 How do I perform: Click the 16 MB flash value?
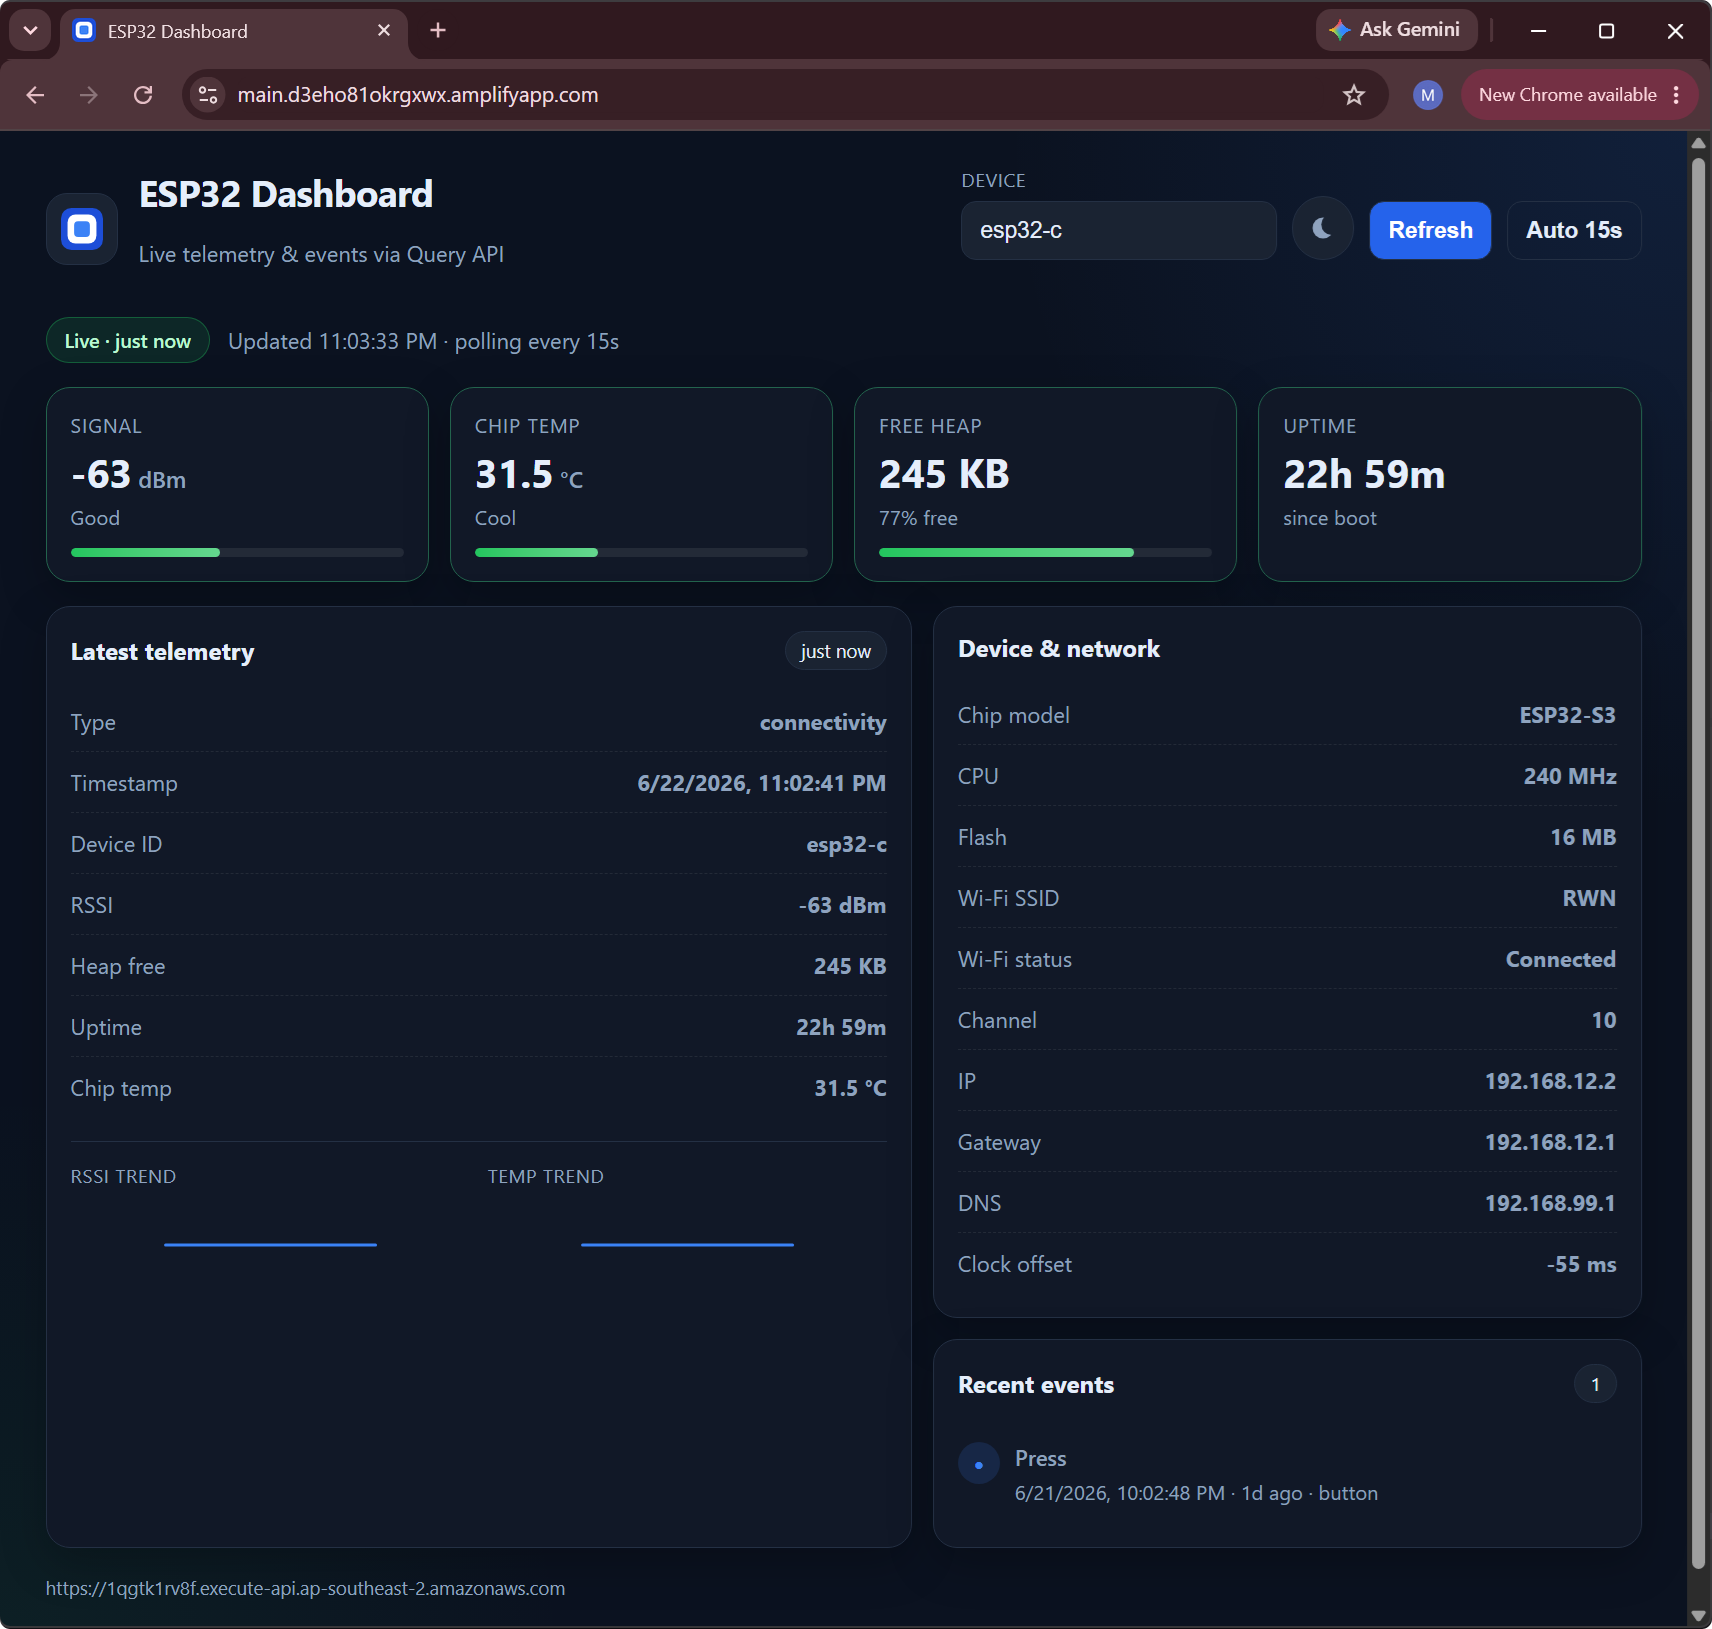tap(1583, 838)
